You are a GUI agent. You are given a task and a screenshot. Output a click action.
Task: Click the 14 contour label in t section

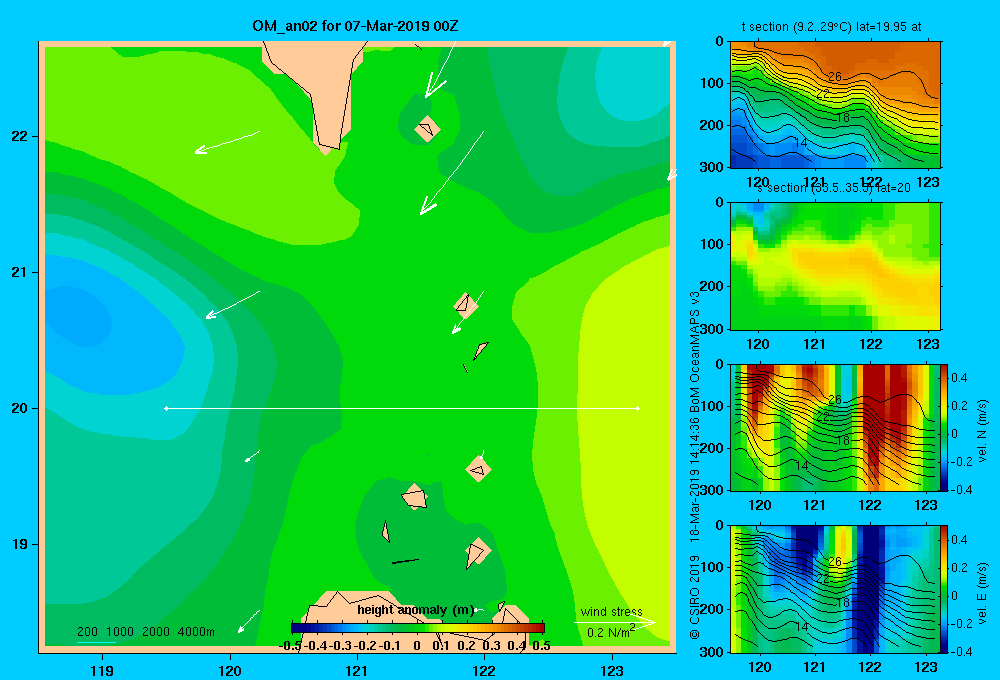point(801,142)
